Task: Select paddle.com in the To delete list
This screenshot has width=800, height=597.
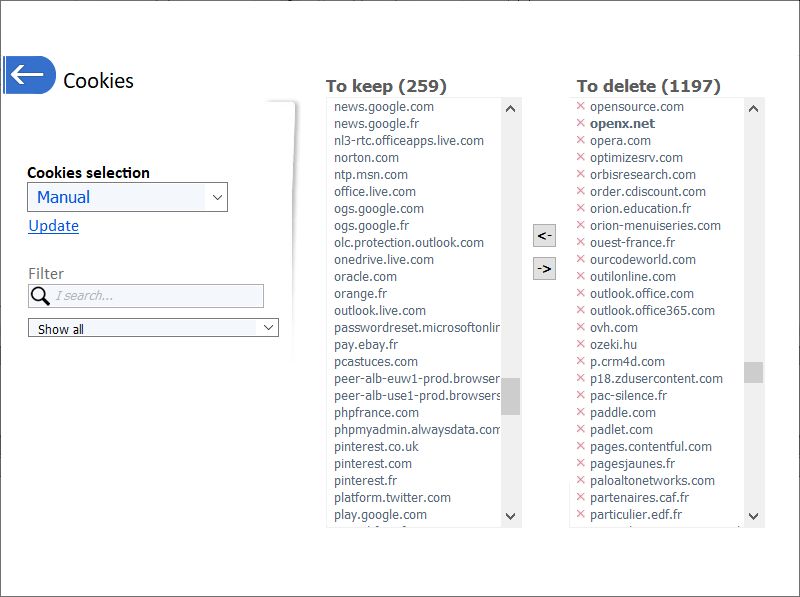Action: (622, 412)
